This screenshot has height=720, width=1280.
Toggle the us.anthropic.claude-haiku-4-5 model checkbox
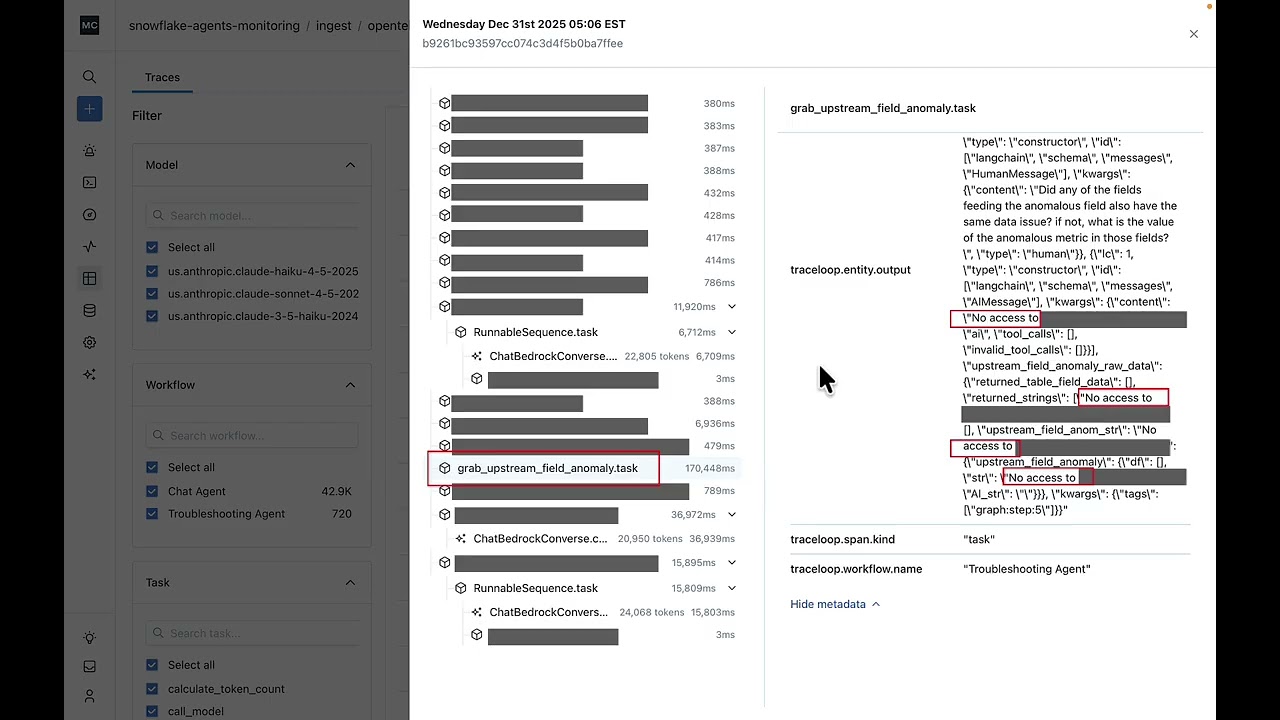tap(152, 271)
